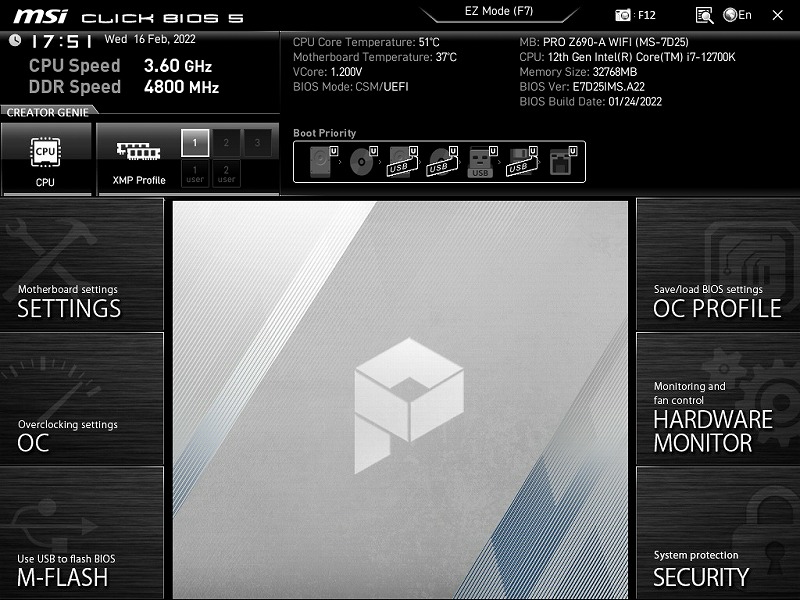Open Motherboard SETTINGS menu
800x600 pixels.
[82, 264]
